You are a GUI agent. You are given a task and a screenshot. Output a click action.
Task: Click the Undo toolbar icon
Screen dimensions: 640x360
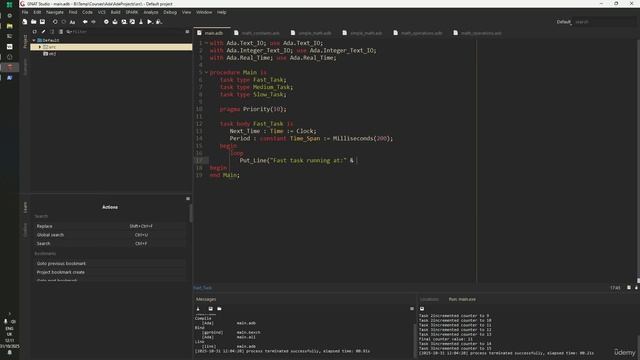click(x=55, y=22)
